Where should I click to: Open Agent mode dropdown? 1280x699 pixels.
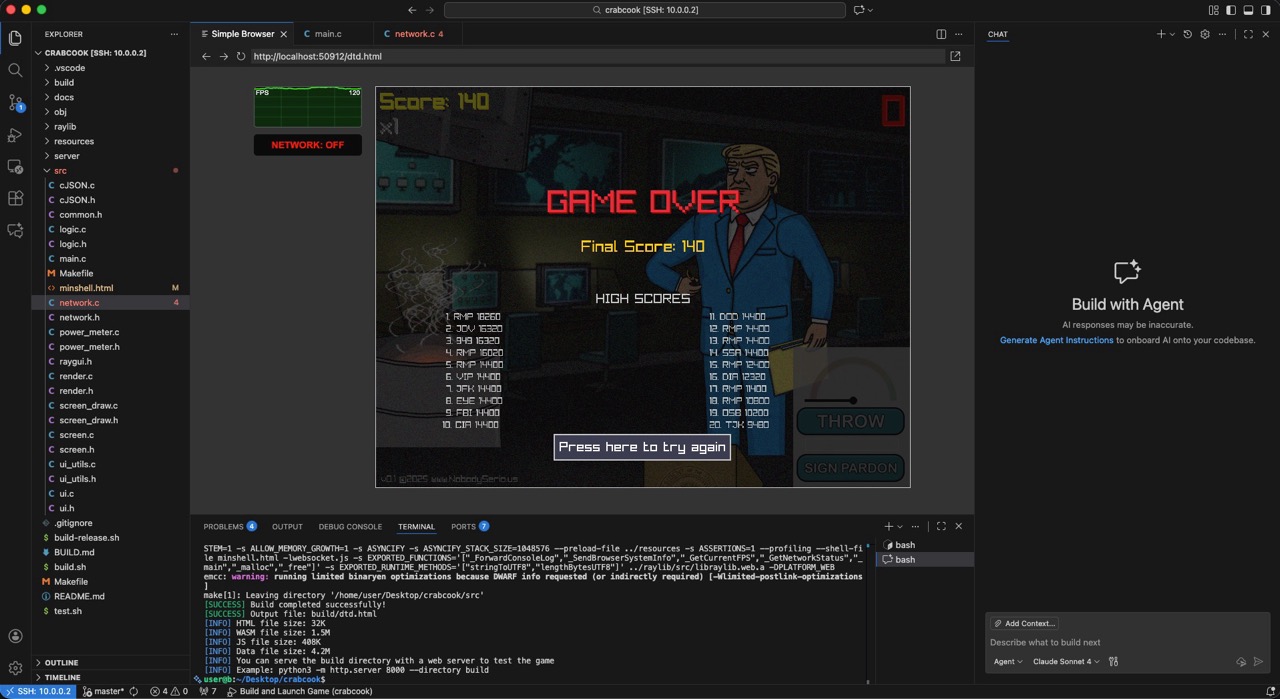1007,661
